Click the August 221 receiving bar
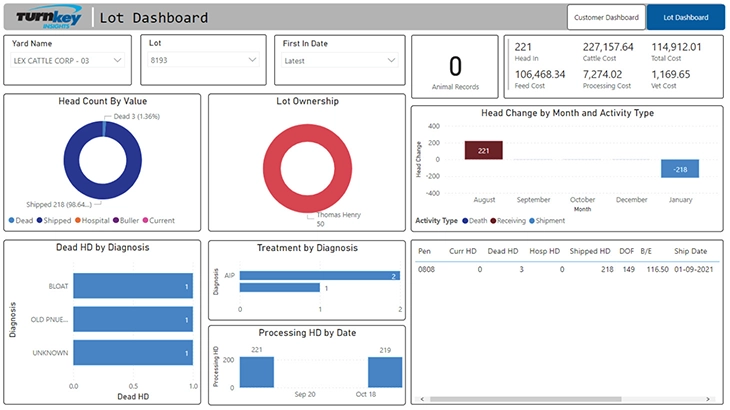This screenshot has height=410, width=730. (x=483, y=150)
